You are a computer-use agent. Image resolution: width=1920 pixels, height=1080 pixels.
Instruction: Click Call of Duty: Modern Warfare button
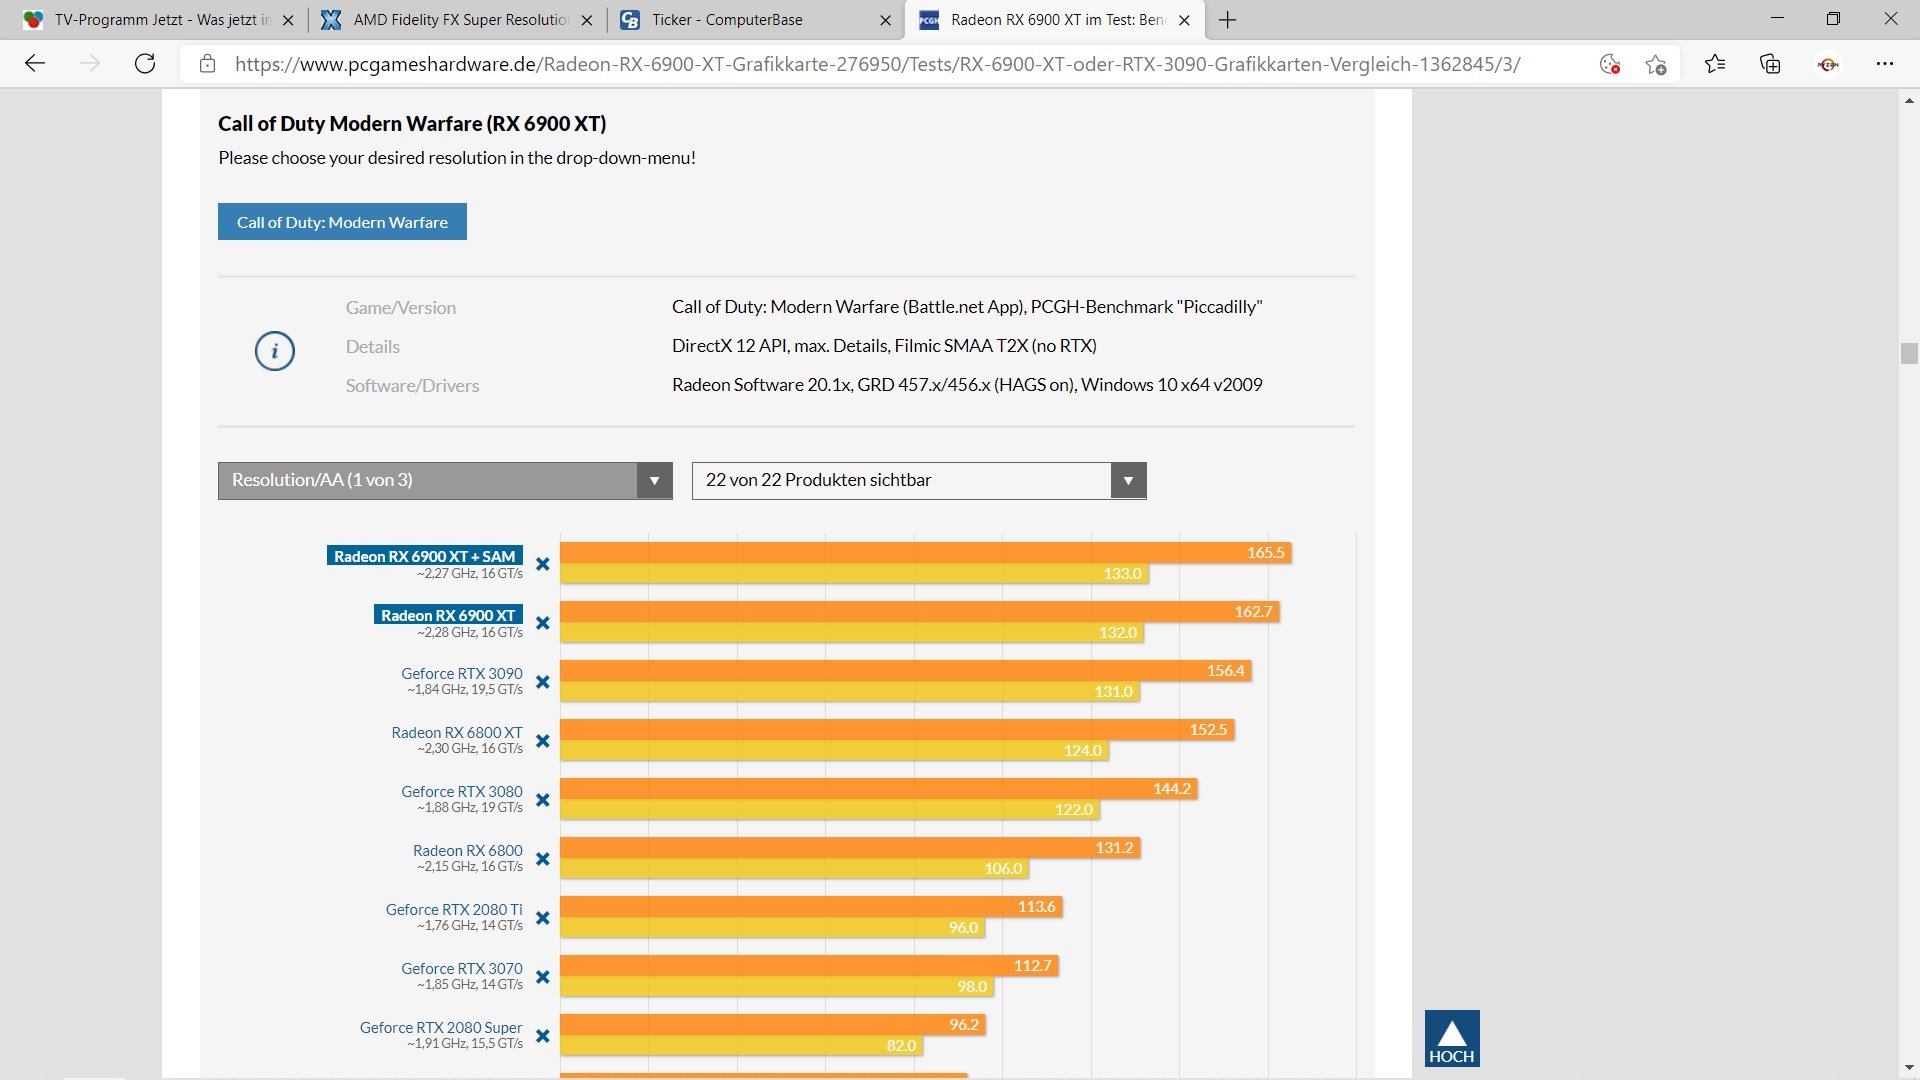pyautogui.click(x=342, y=222)
